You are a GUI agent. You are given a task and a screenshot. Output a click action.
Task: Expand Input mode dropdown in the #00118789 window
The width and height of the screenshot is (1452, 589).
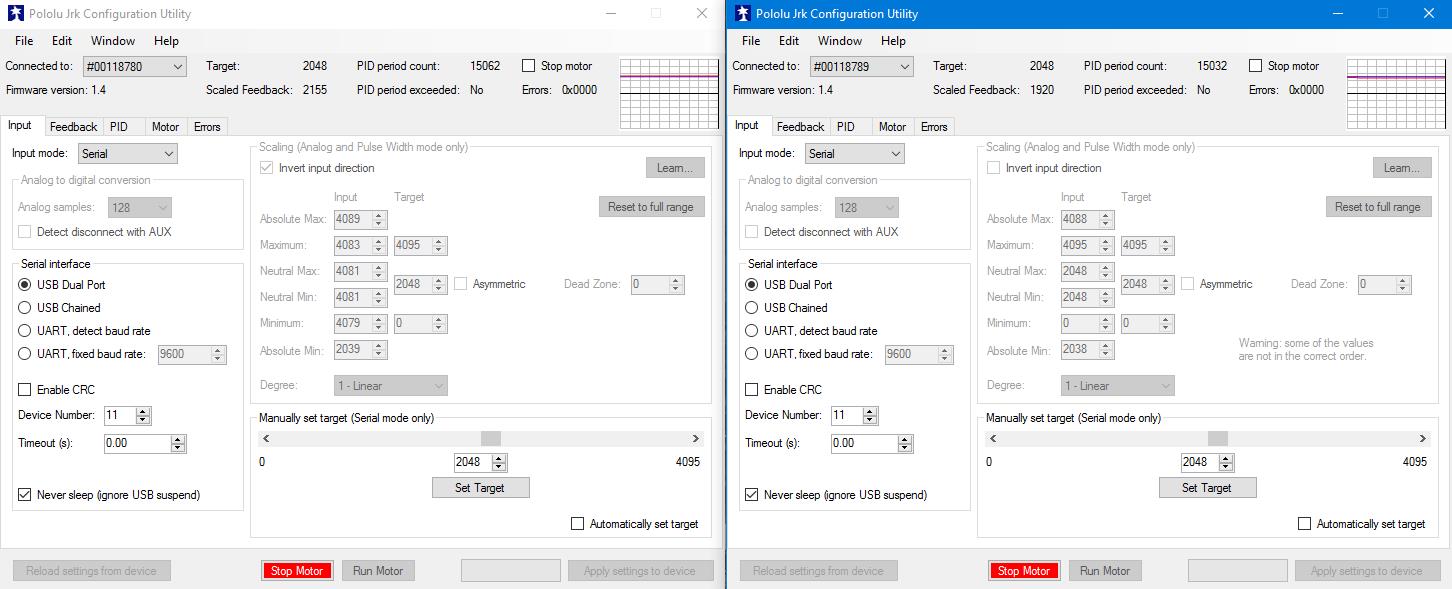click(x=855, y=154)
